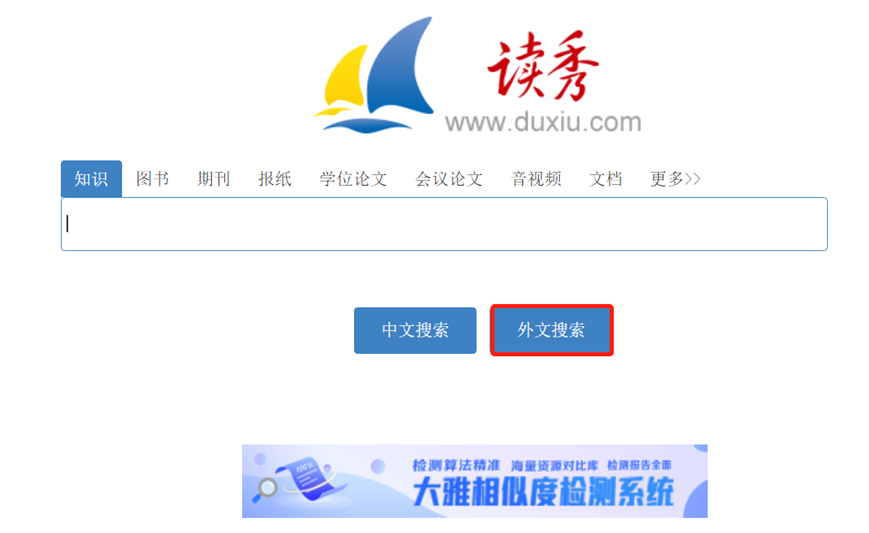This screenshot has height=533, width=869.
Task: Open the 大雅相似度检测系统 banner title
Action: 543,491
